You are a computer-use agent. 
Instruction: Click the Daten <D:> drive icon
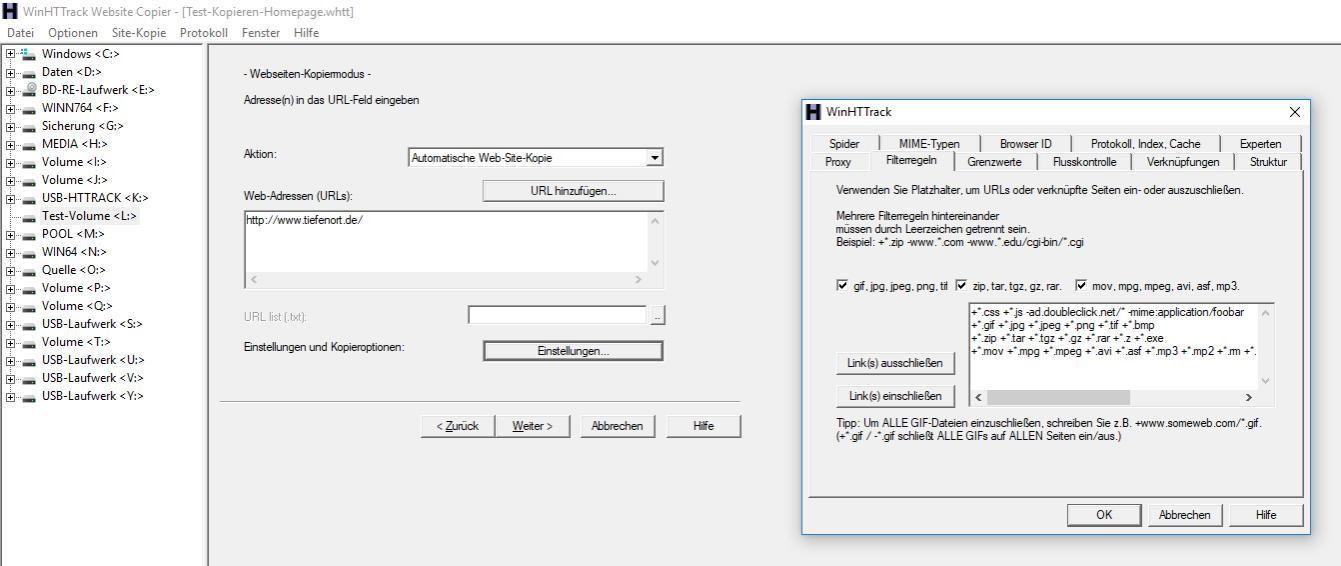[29, 72]
